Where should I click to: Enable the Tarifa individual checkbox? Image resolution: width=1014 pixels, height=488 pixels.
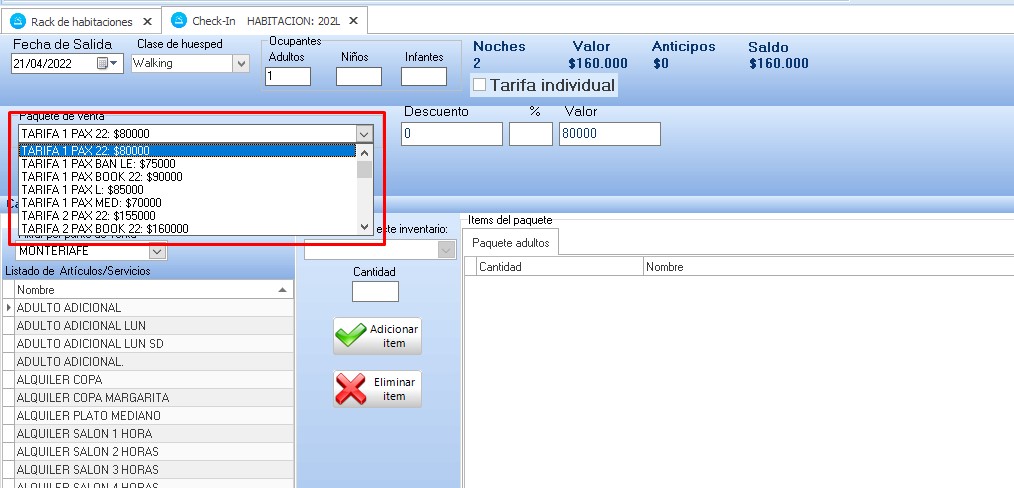[480, 85]
